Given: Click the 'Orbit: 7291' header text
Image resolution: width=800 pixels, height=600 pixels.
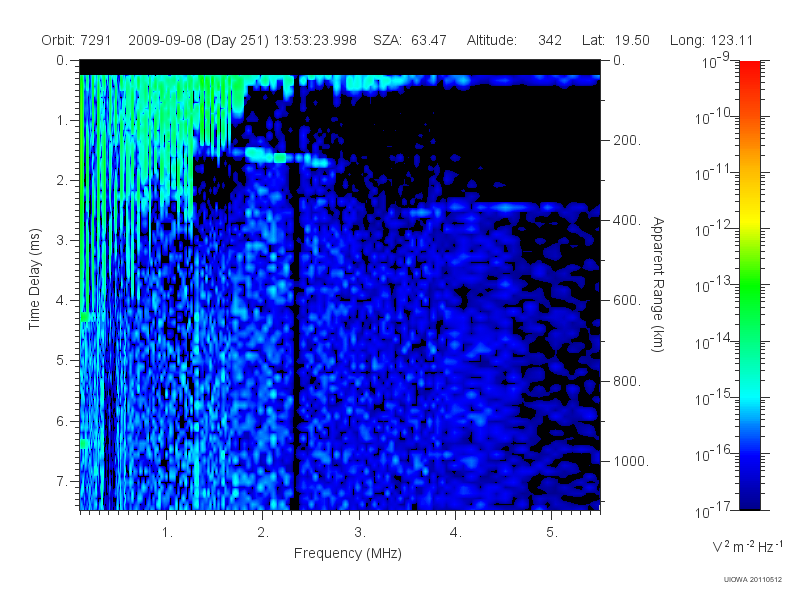Looking at the screenshot, I should tap(76, 40).
